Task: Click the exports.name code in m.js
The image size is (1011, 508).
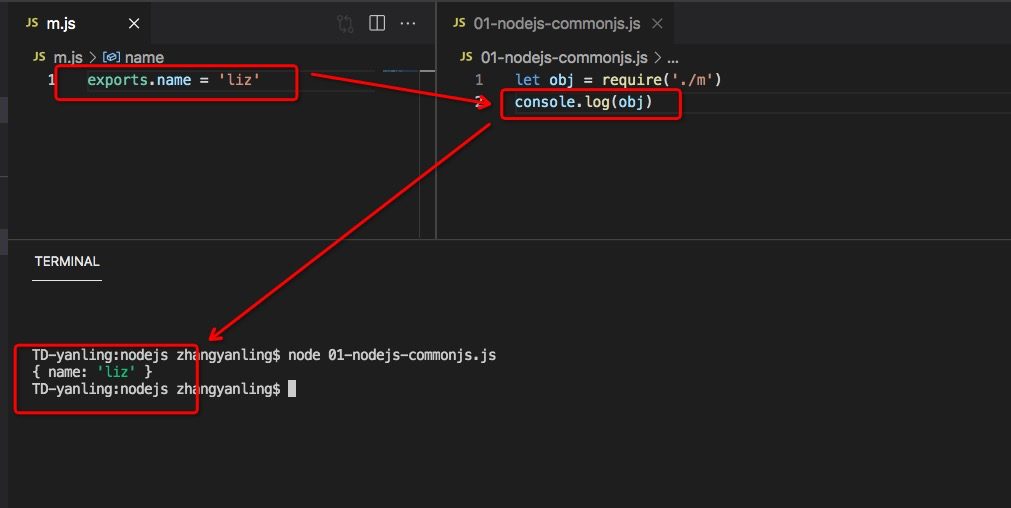Action: [x=139, y=80]
